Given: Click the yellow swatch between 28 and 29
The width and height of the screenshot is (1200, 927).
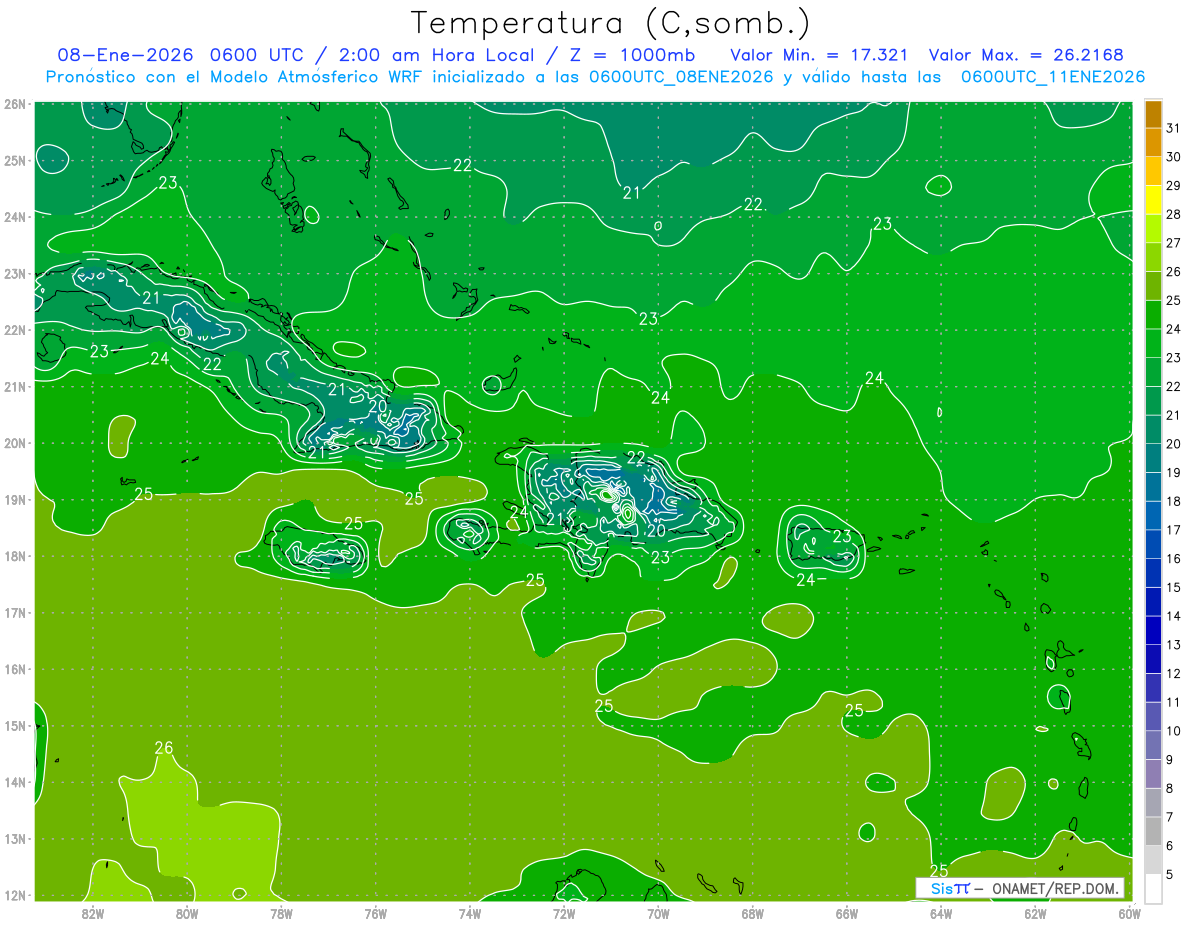Looking at the screenshot, I should coord(1153,199).
